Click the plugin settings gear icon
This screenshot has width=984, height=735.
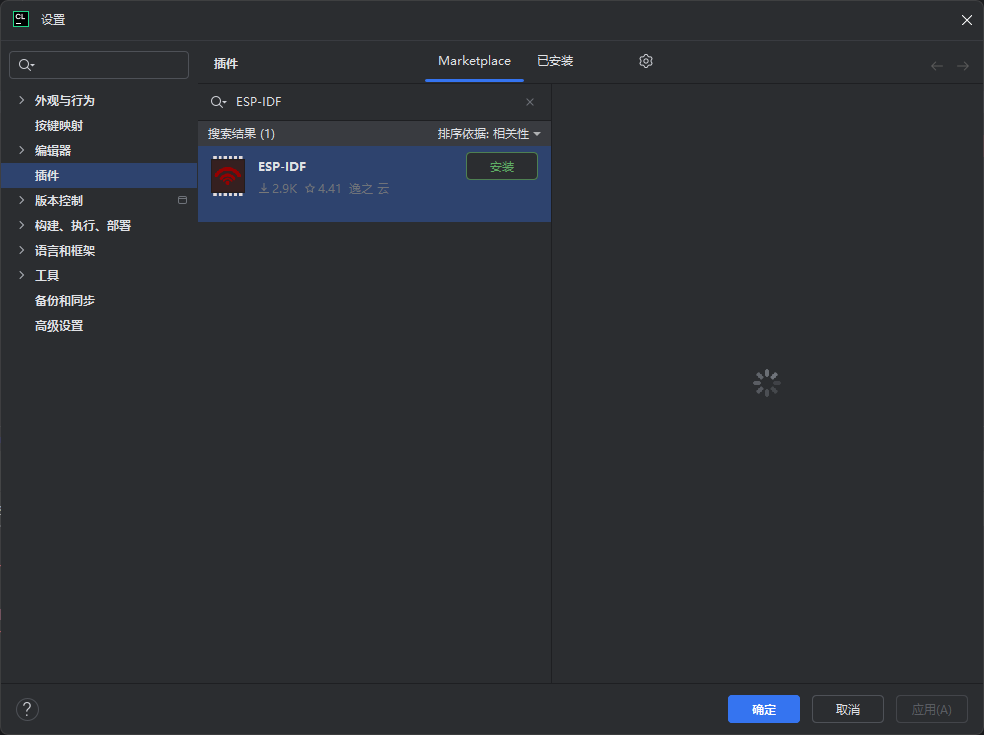pos(646,61)
